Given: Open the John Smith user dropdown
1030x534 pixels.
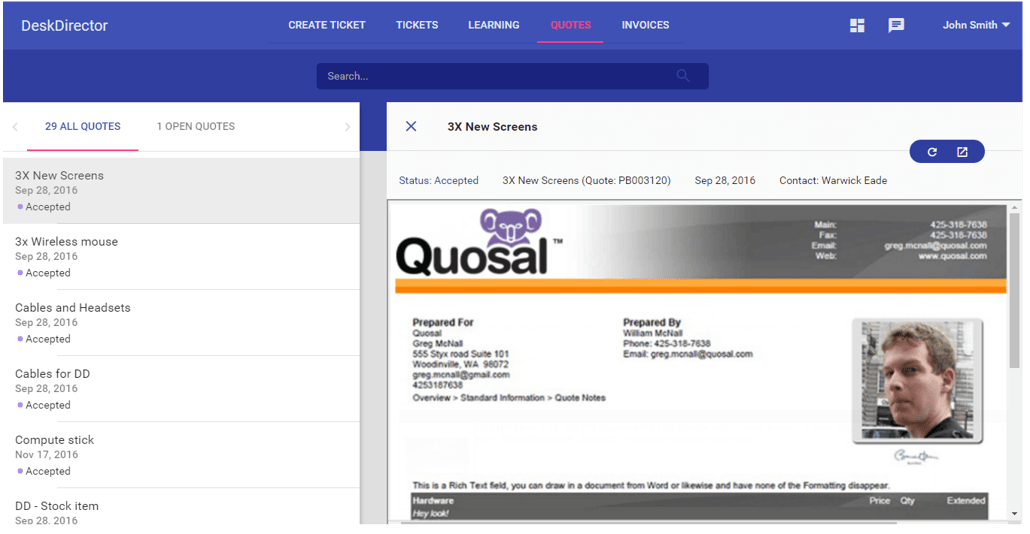Looking at the screenshot, I should 975,25.
